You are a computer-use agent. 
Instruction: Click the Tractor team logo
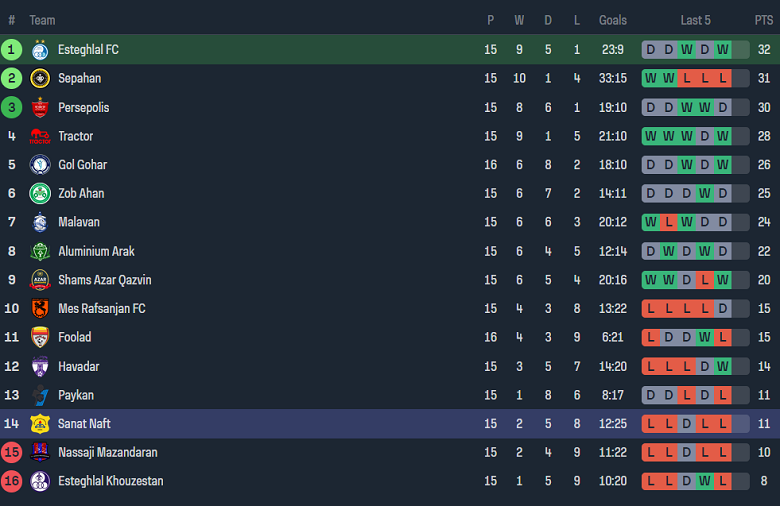(40, 136)
